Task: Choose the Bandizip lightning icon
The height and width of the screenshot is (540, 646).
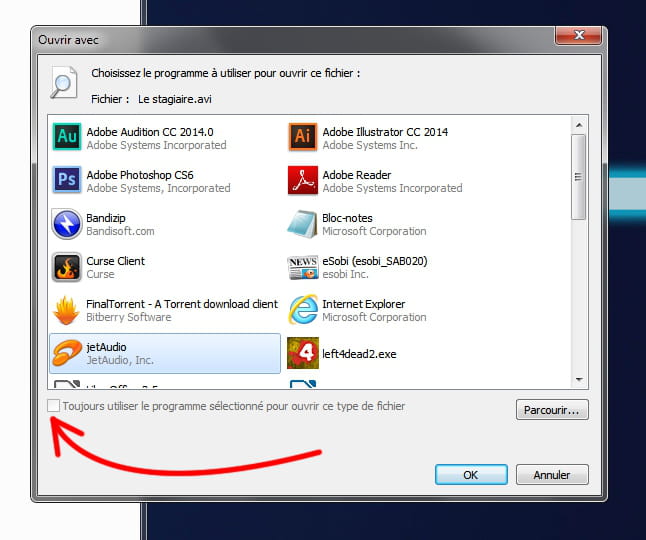Action: (67, 224)
